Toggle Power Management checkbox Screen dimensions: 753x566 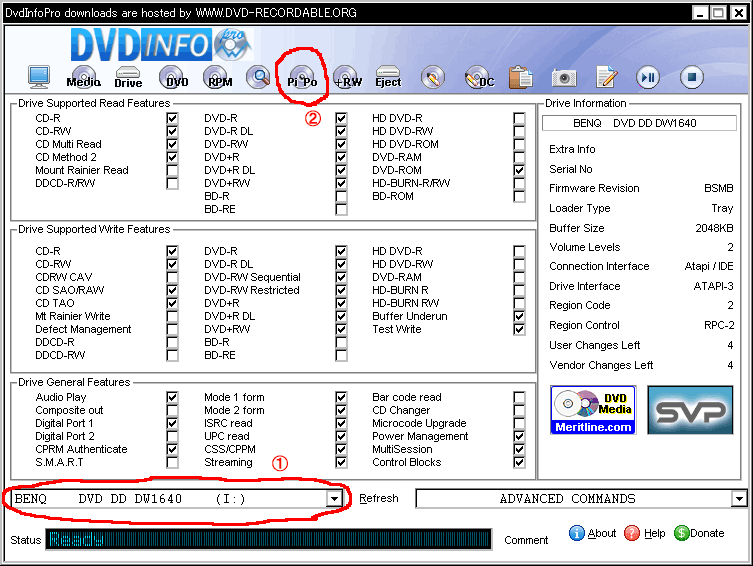tap(519, 436)
